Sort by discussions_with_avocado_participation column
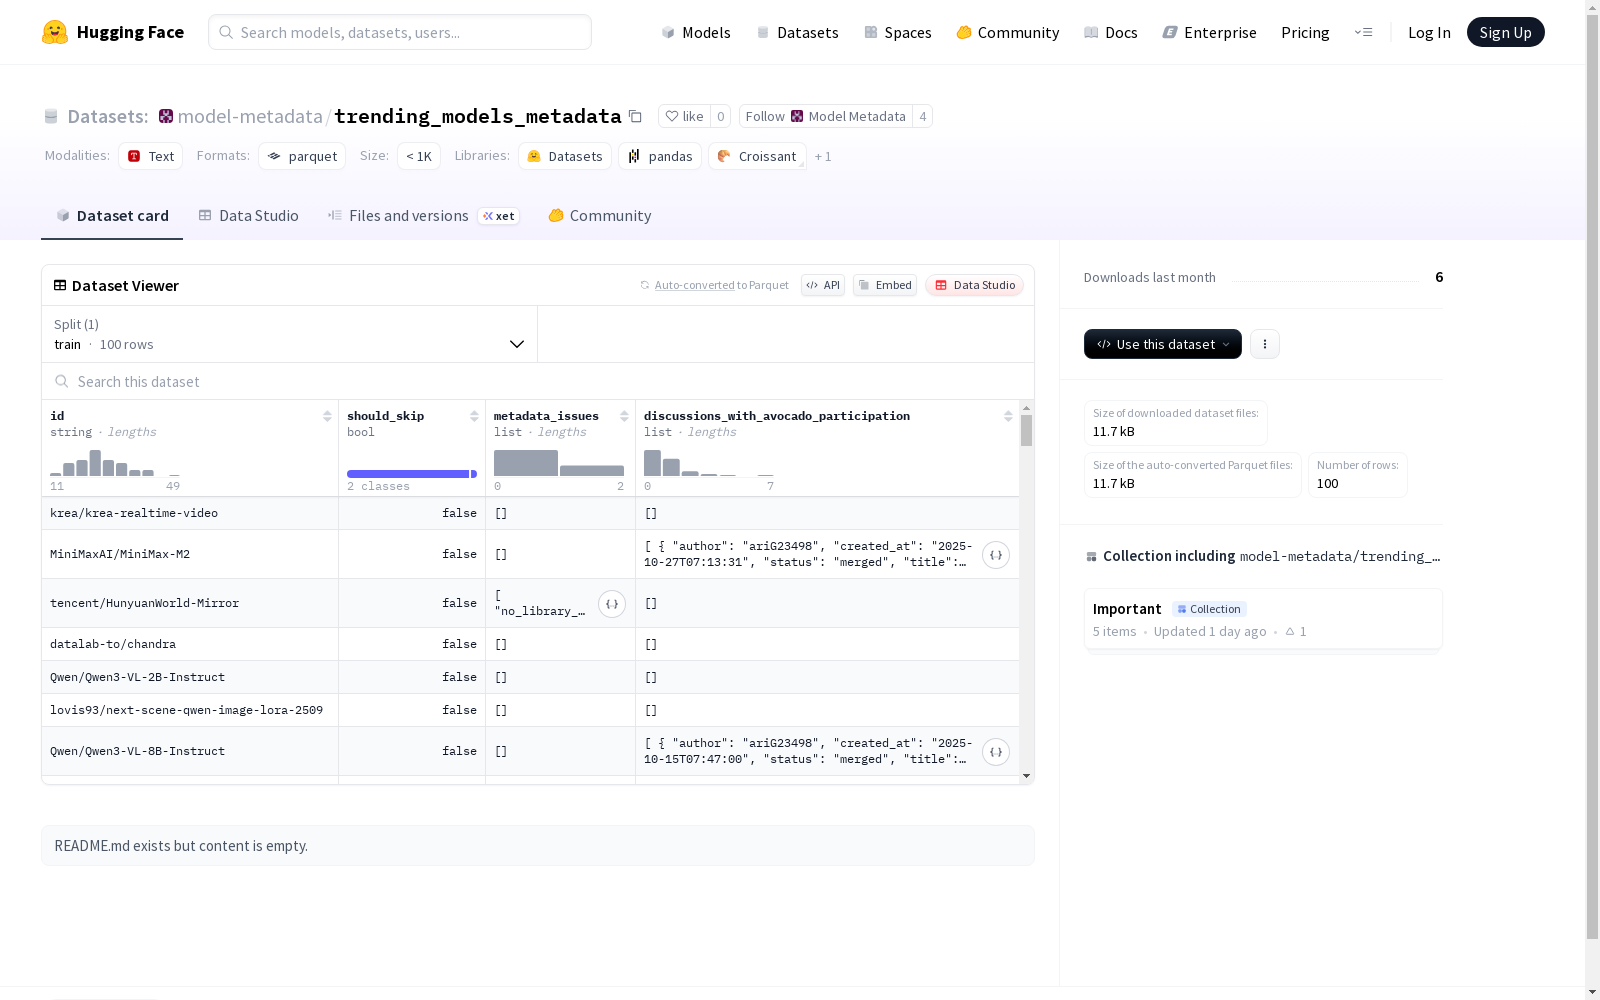 pos(1008,416)
